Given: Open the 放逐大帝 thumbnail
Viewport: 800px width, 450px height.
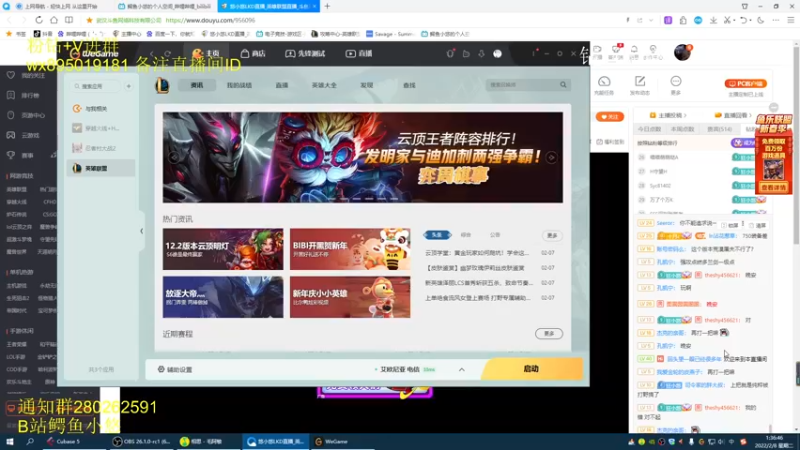Looking at the screenshot, I should tap(223, 297).
